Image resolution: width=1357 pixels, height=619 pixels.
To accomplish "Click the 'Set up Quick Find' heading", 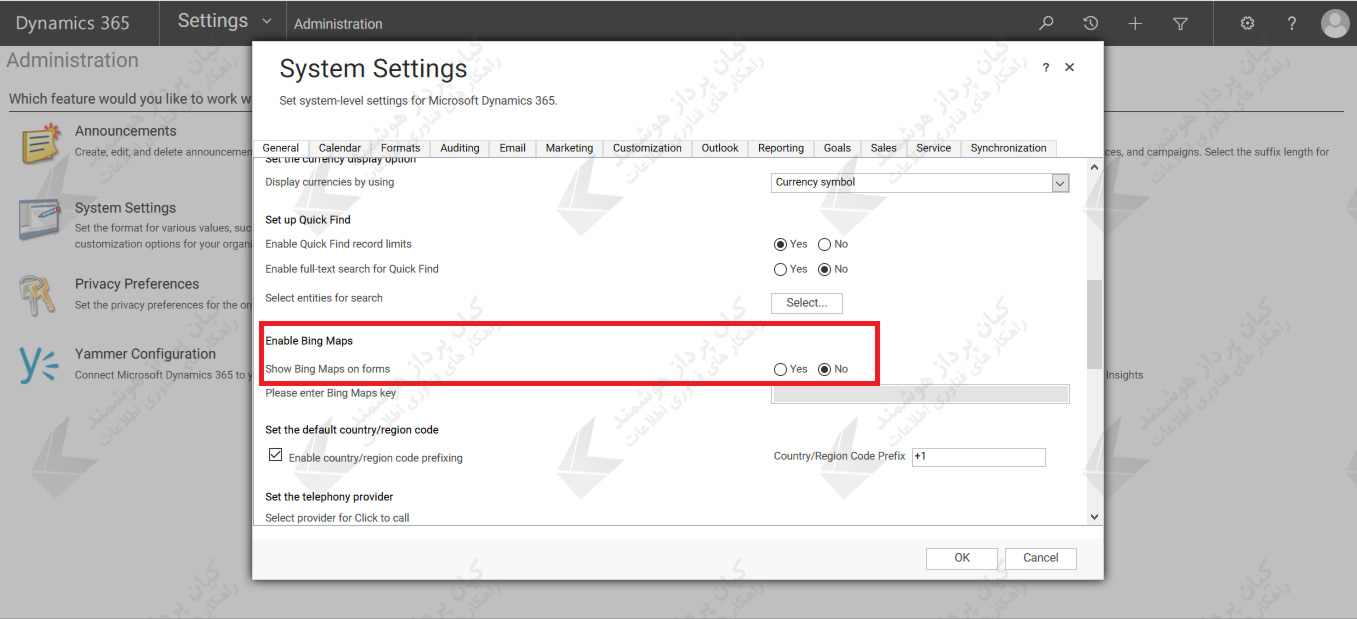I will click(308, 220).
